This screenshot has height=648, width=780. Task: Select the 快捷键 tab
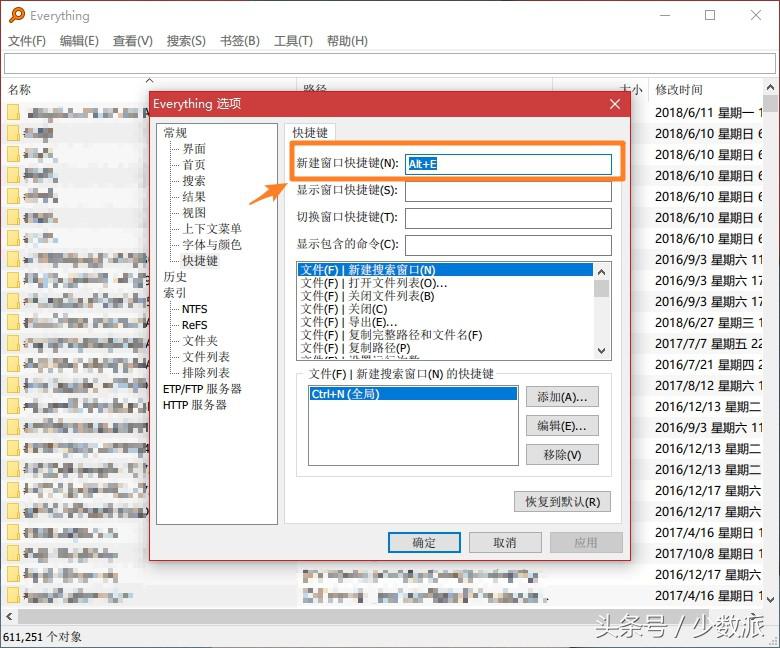click(x=310, y=132)
